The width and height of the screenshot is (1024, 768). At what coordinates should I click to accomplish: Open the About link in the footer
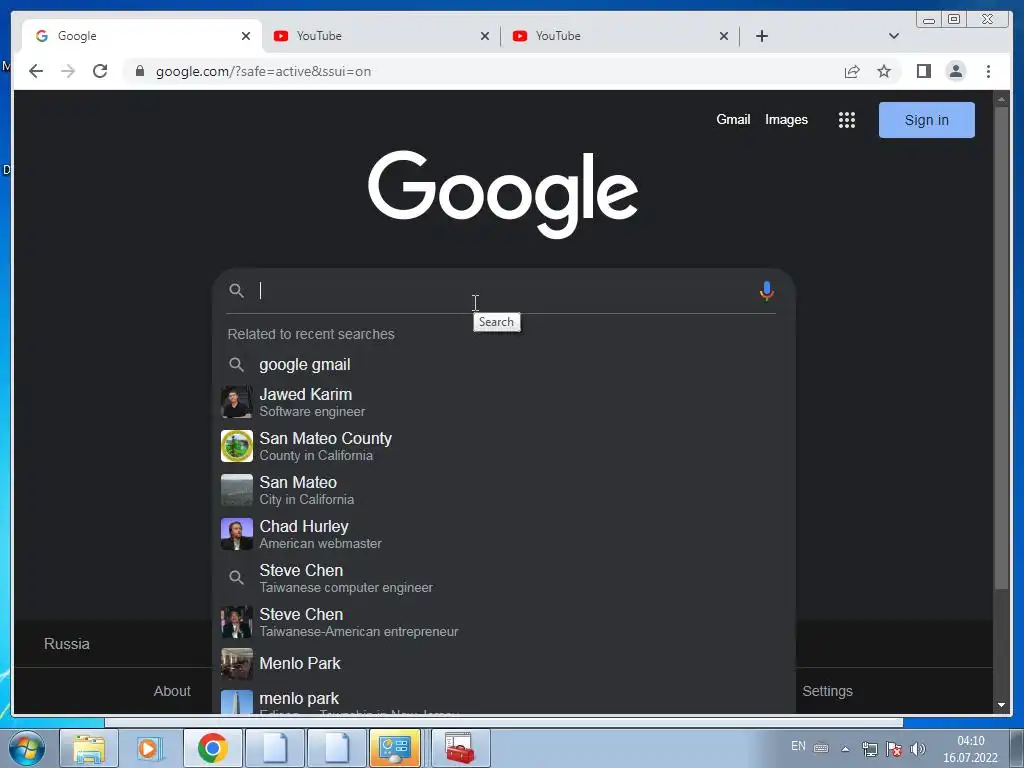(172, 691)
